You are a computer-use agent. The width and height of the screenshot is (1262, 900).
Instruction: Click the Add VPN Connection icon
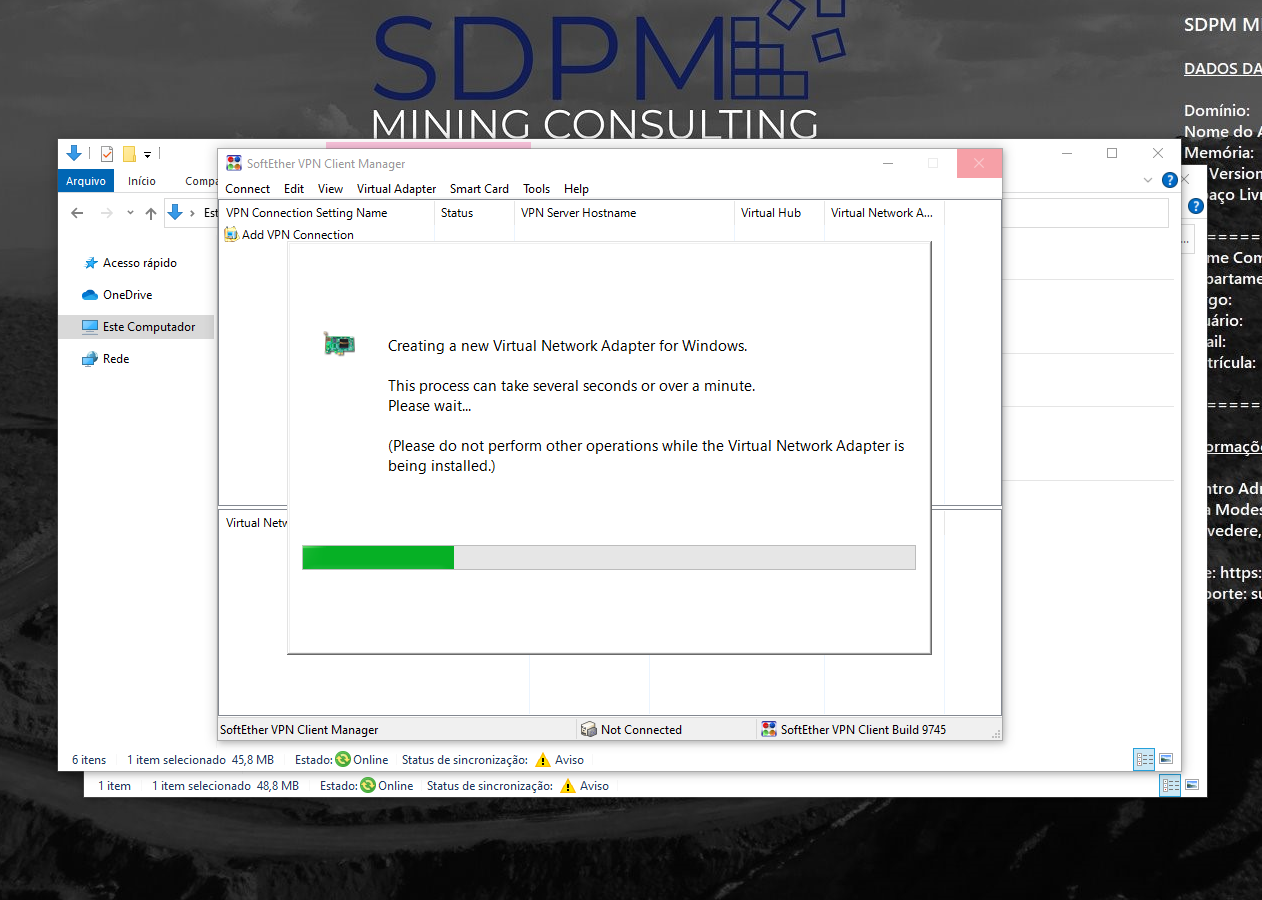pyautogui.click(x=231, y=235)
